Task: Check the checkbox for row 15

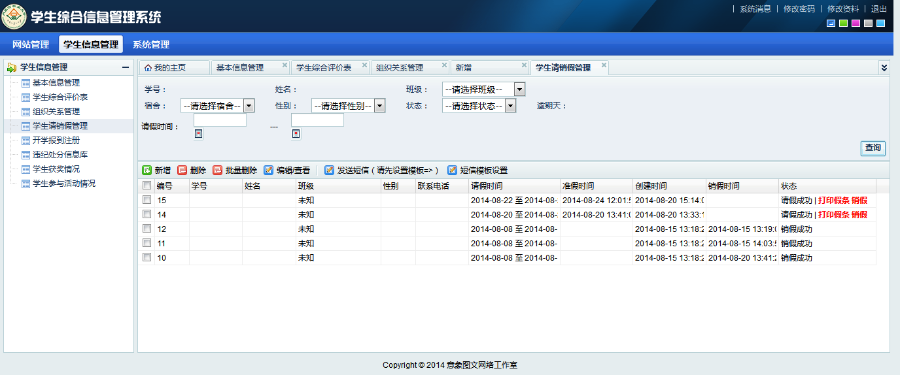Action: coord(146,200)
